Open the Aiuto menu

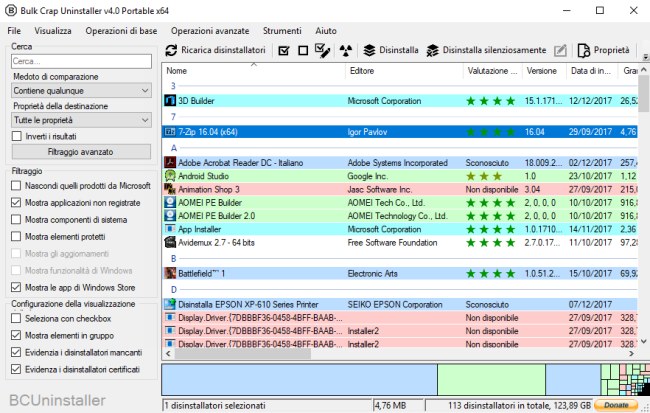326,31
